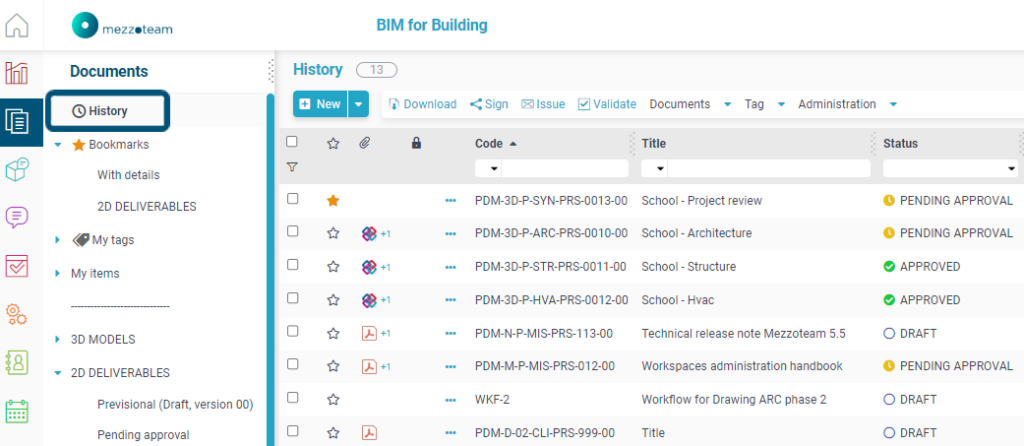Expand the 3D MODELS folder

(x=57, y=340)
